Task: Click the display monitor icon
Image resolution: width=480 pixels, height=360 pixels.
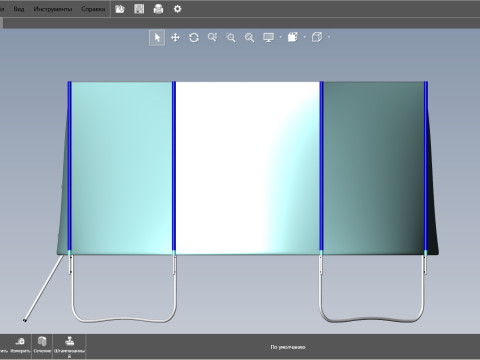Action: [268, 38]
